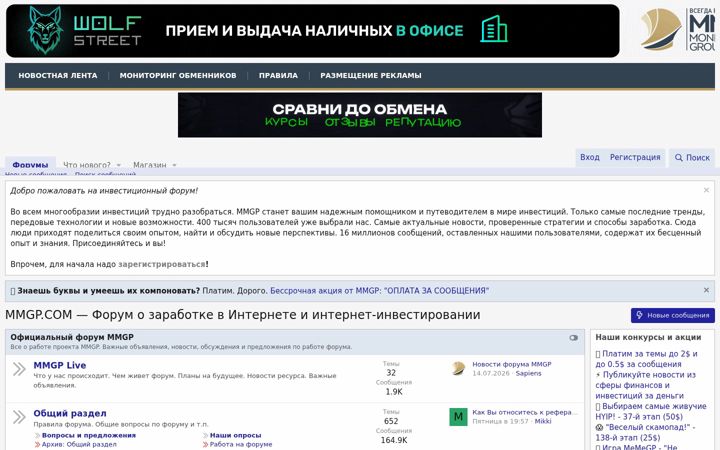Click the chevron icon beside MMGP Live
720x450 pixels.
[x=19, y=369]
